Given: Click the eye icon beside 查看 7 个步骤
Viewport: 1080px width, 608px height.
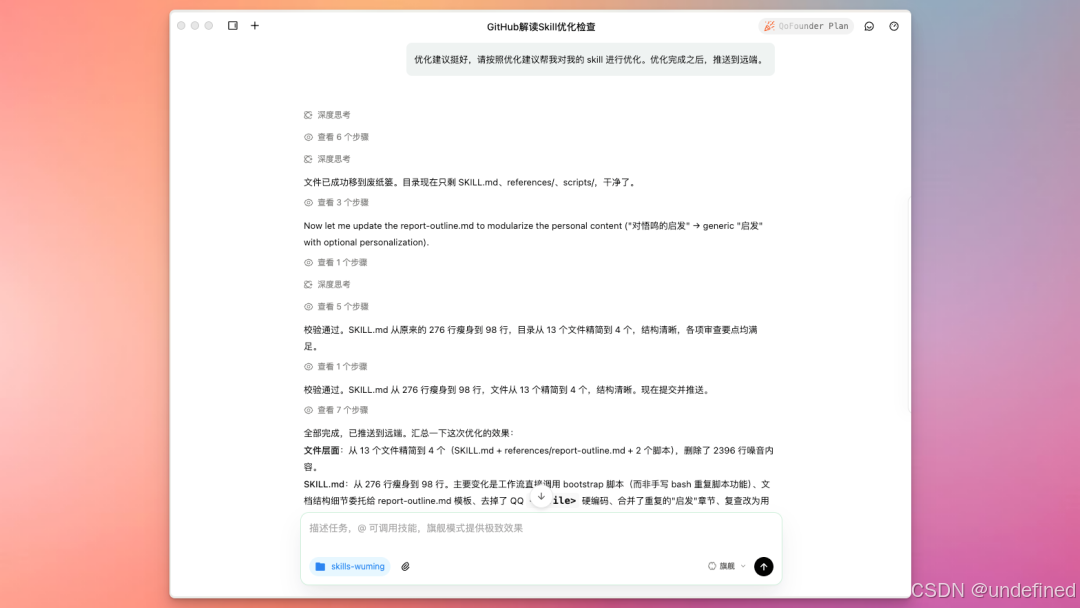Looking at the screenshot, I should tap(309, 410).
